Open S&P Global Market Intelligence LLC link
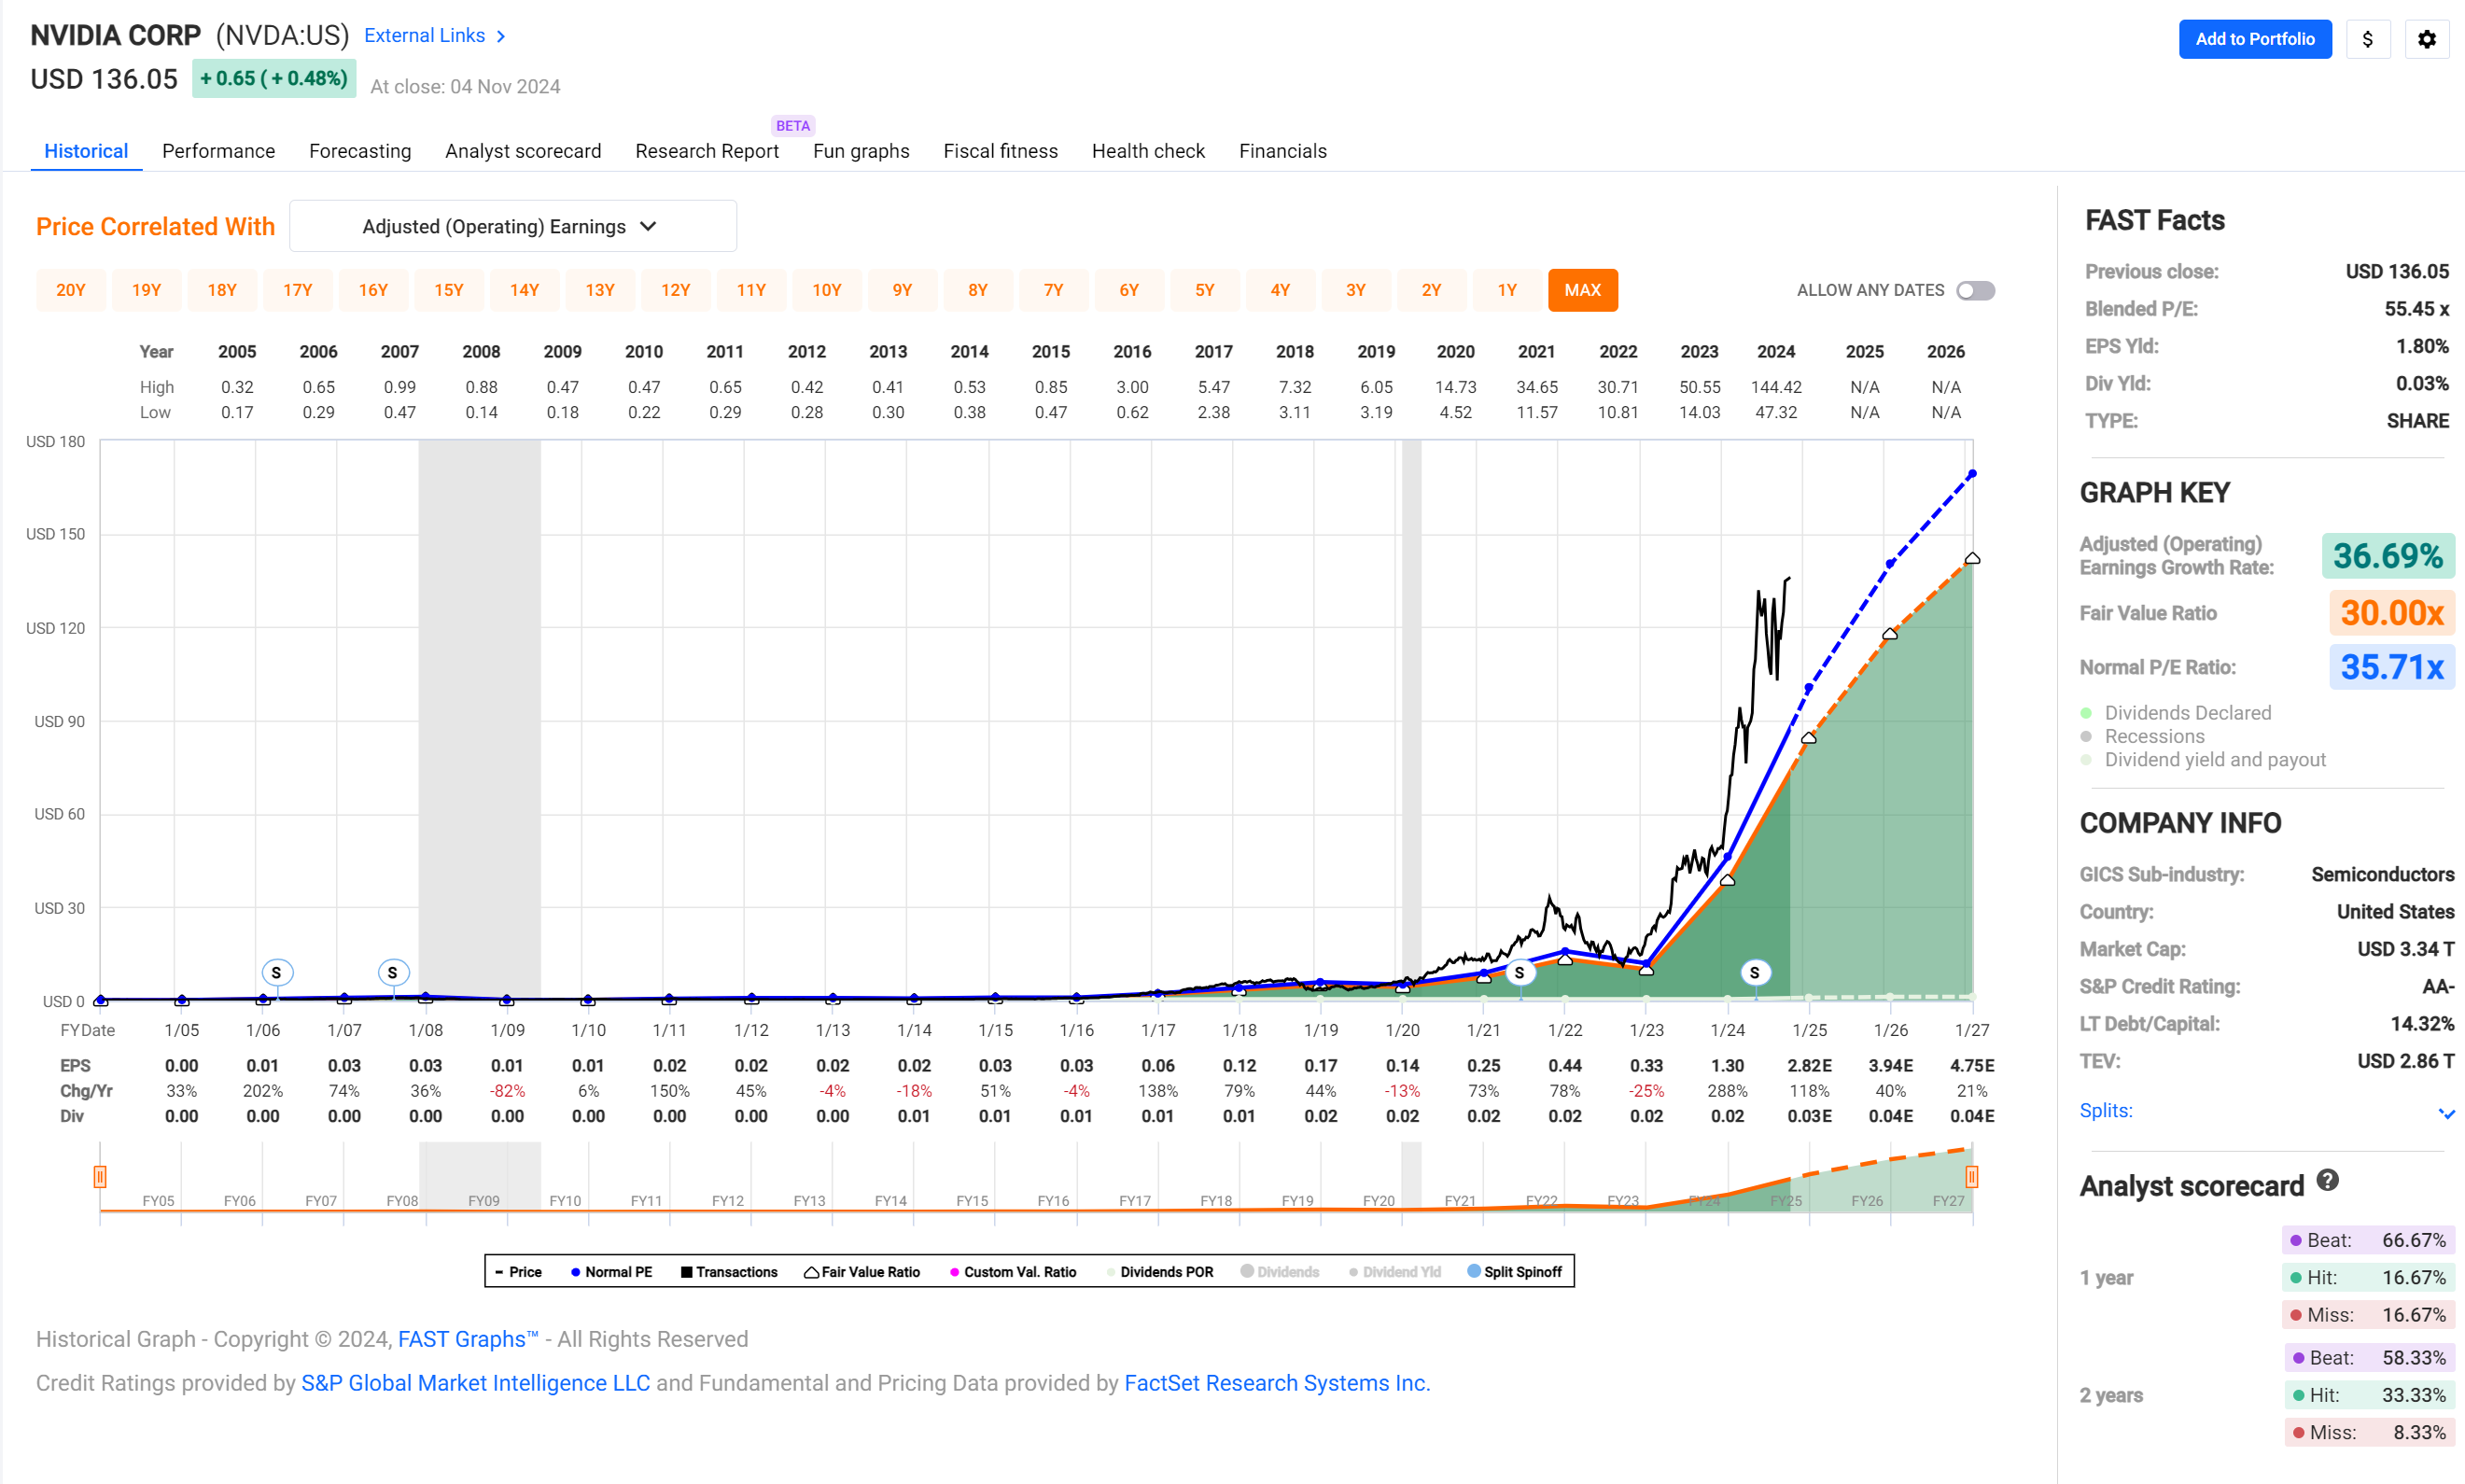The width and height of the screenshot is (2465, 1484). pyautogui.click(x=475, y=1383)
